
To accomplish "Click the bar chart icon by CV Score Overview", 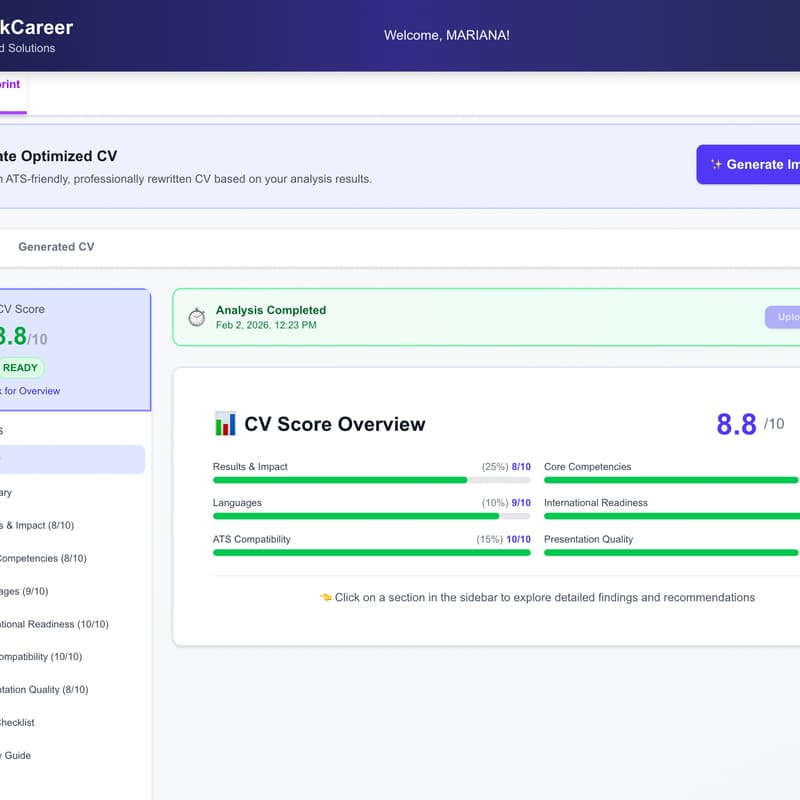I will point(225,424).
